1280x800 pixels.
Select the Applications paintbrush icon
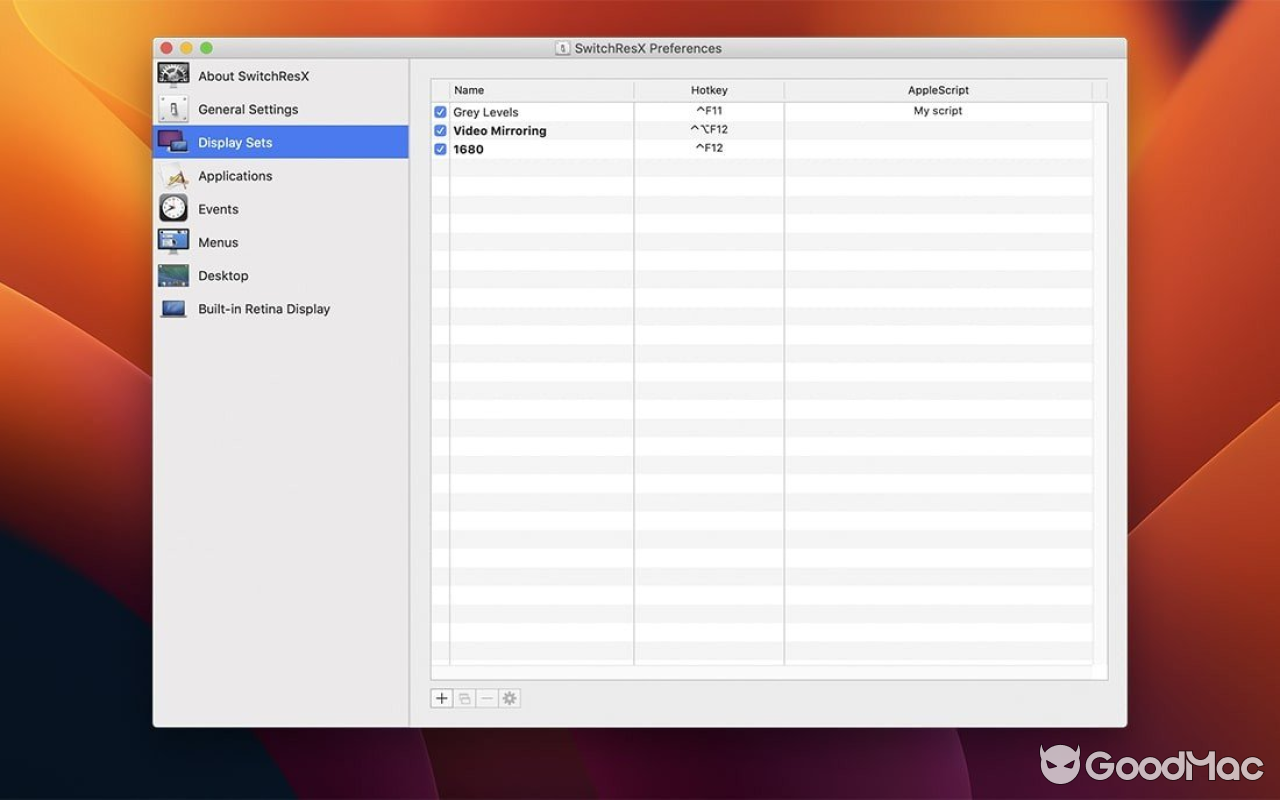click(x=172, y=175)
